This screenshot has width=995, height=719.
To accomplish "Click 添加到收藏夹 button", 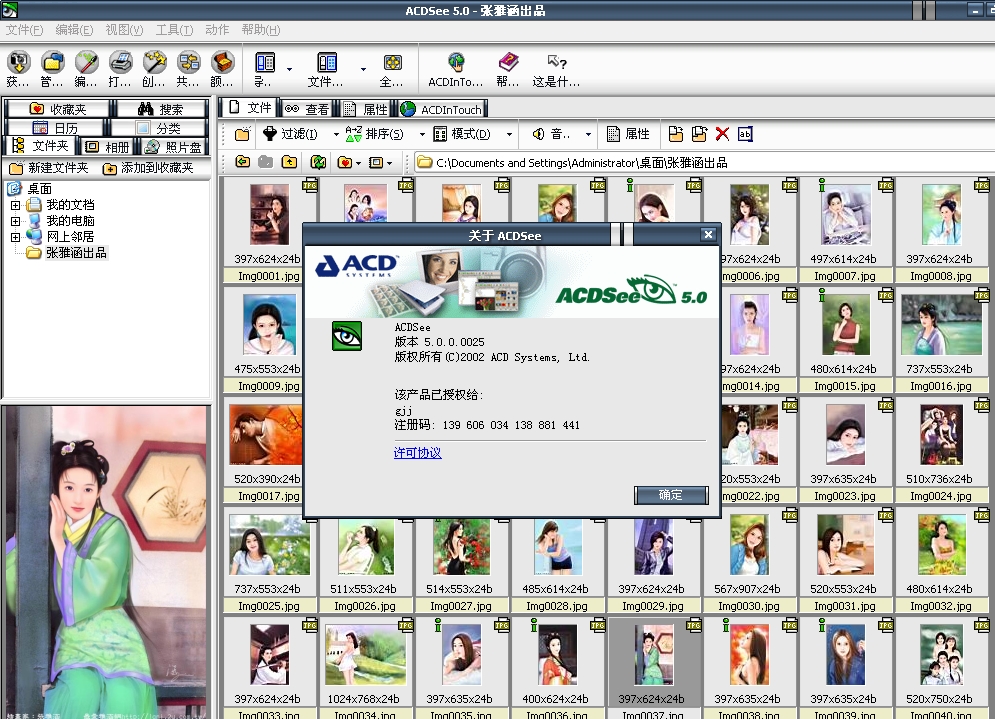I will (148, 168).
